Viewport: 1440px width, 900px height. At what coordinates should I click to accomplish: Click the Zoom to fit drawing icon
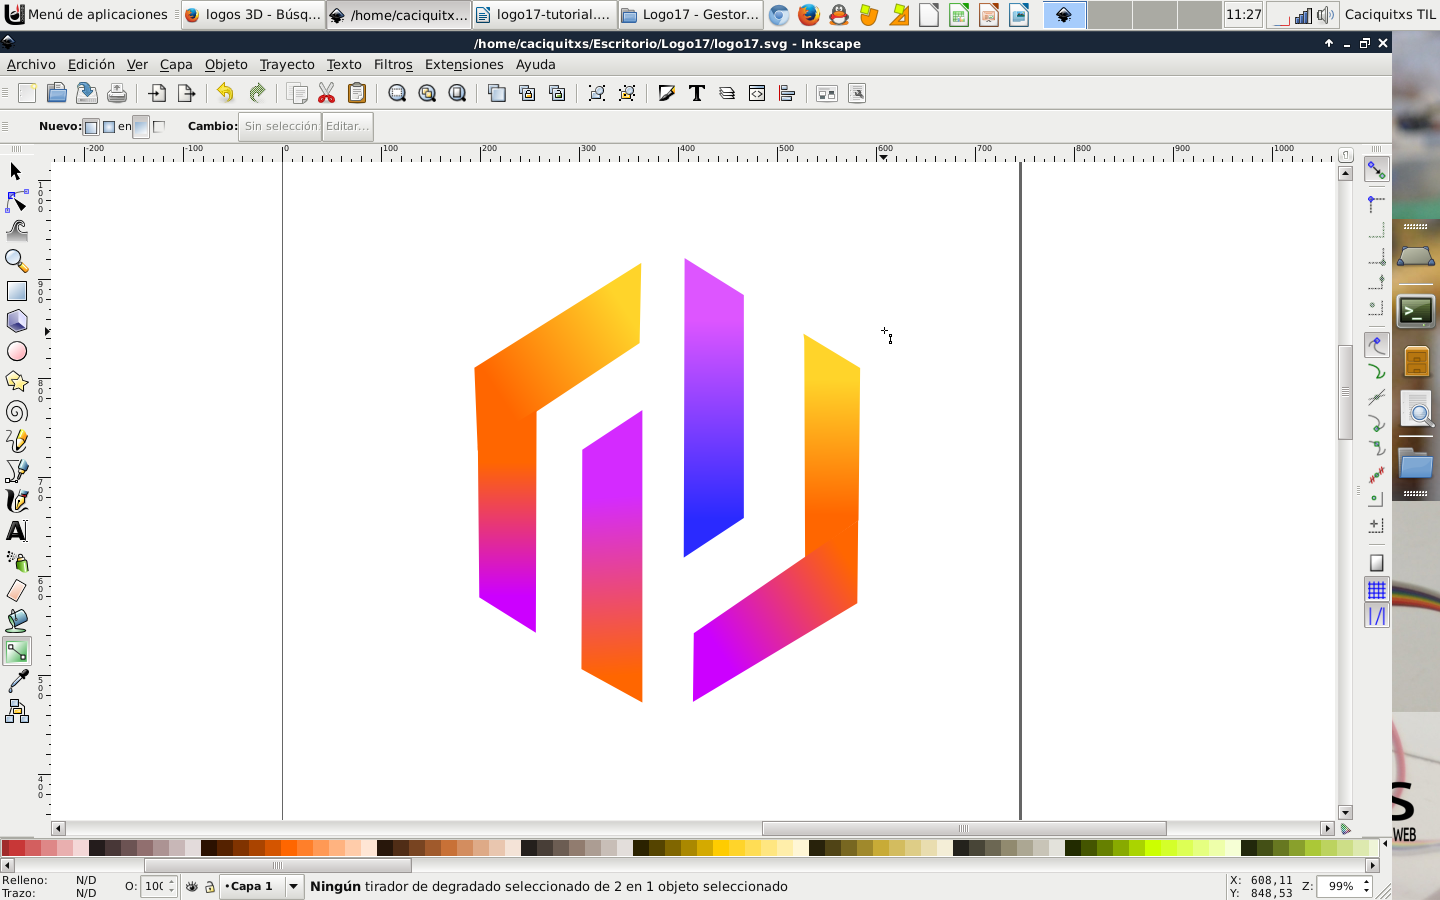(x=427, y=93)
